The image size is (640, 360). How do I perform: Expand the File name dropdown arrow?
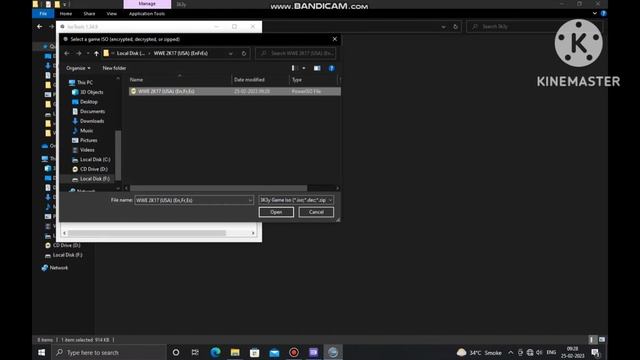250,200
